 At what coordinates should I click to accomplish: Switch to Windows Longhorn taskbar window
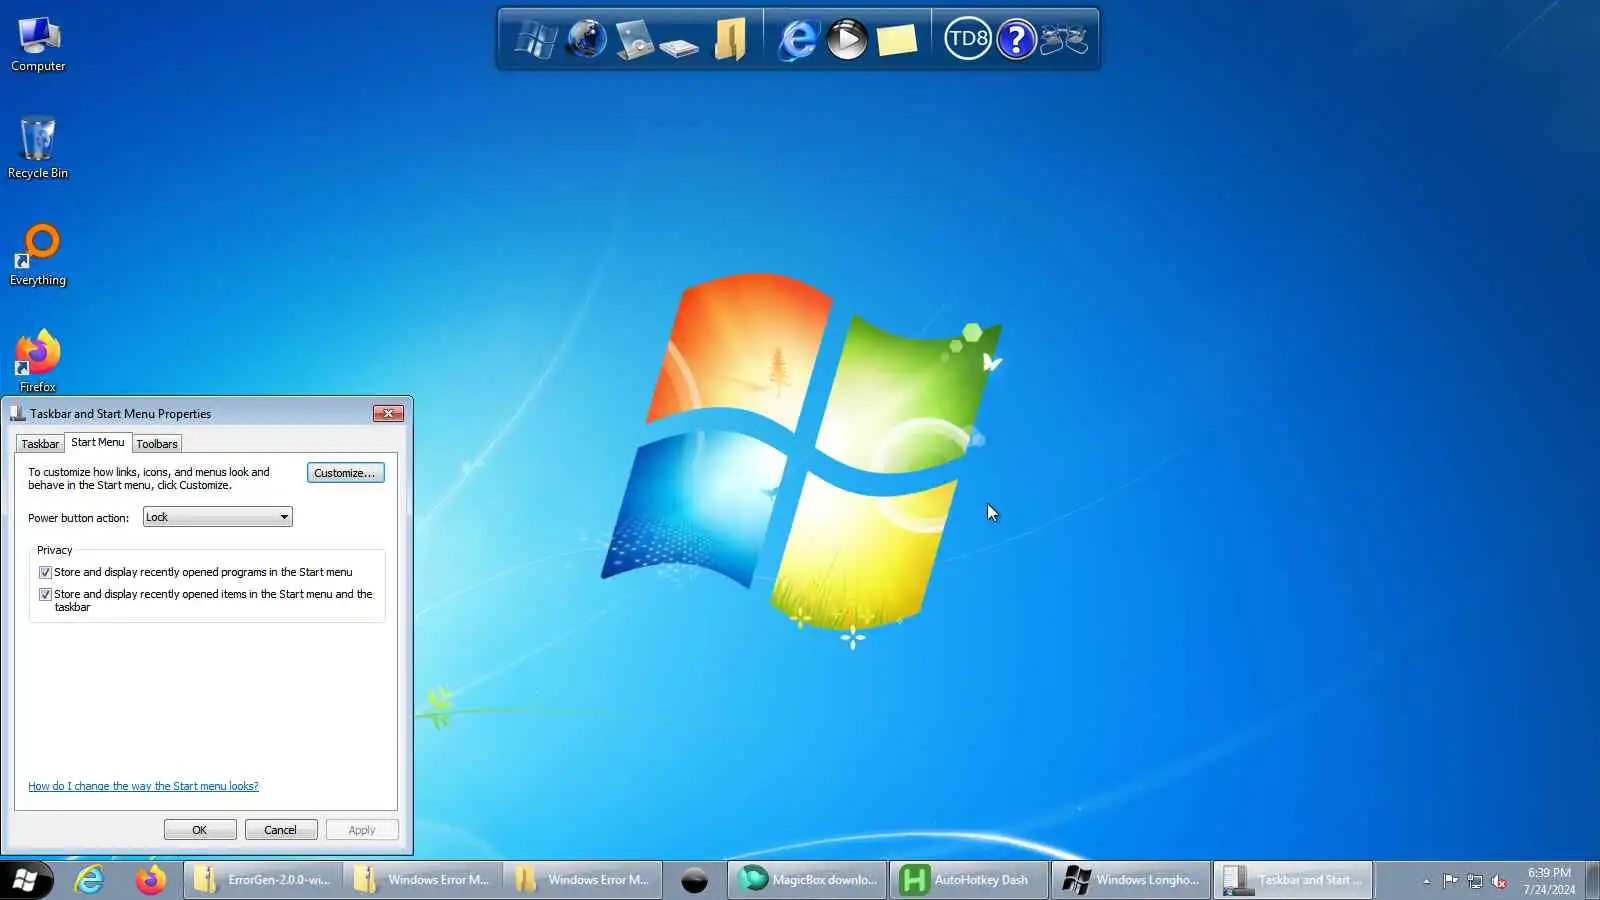(x=1131, y=880)
